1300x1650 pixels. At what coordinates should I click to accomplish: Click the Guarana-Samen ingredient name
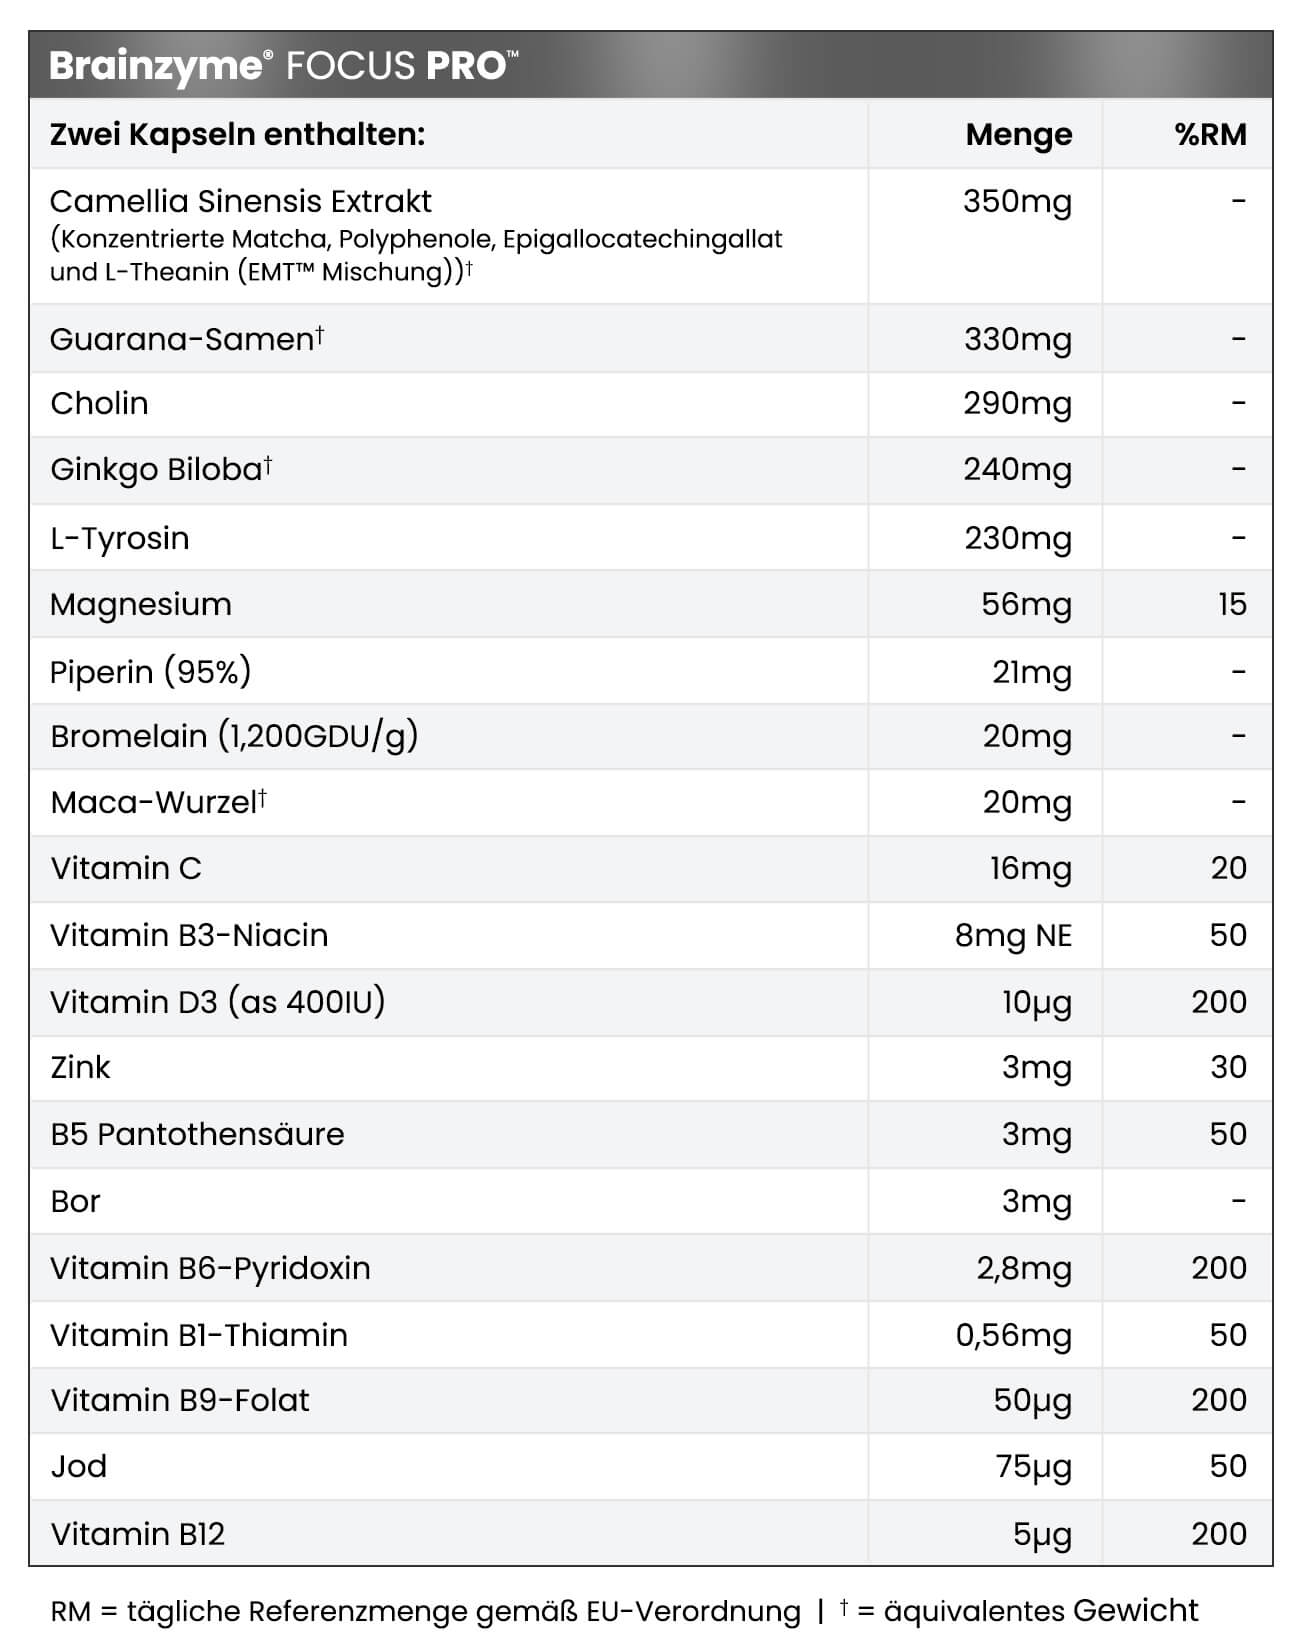(186, 339)
